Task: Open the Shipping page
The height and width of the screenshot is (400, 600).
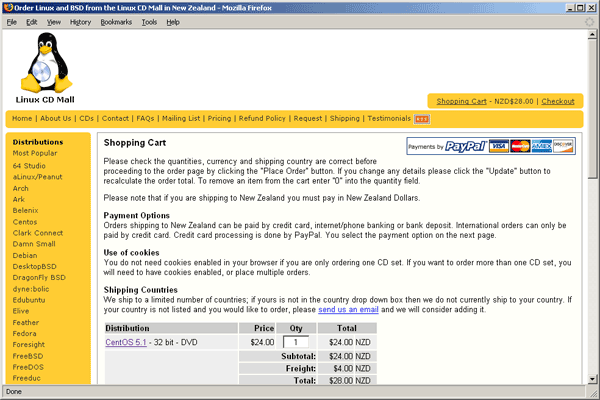Action: (345, 119)
